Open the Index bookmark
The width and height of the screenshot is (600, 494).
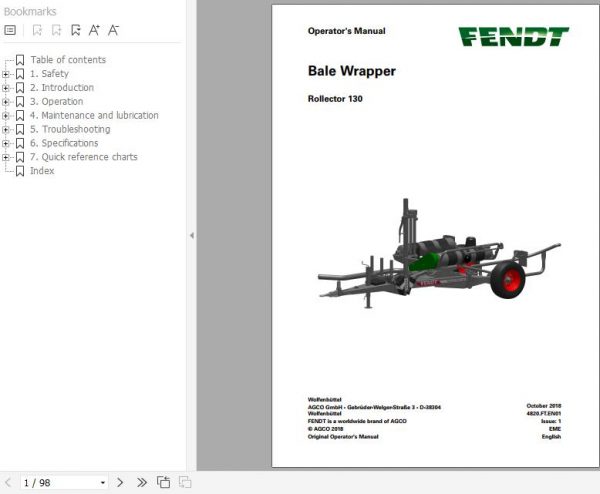[42, 171]
